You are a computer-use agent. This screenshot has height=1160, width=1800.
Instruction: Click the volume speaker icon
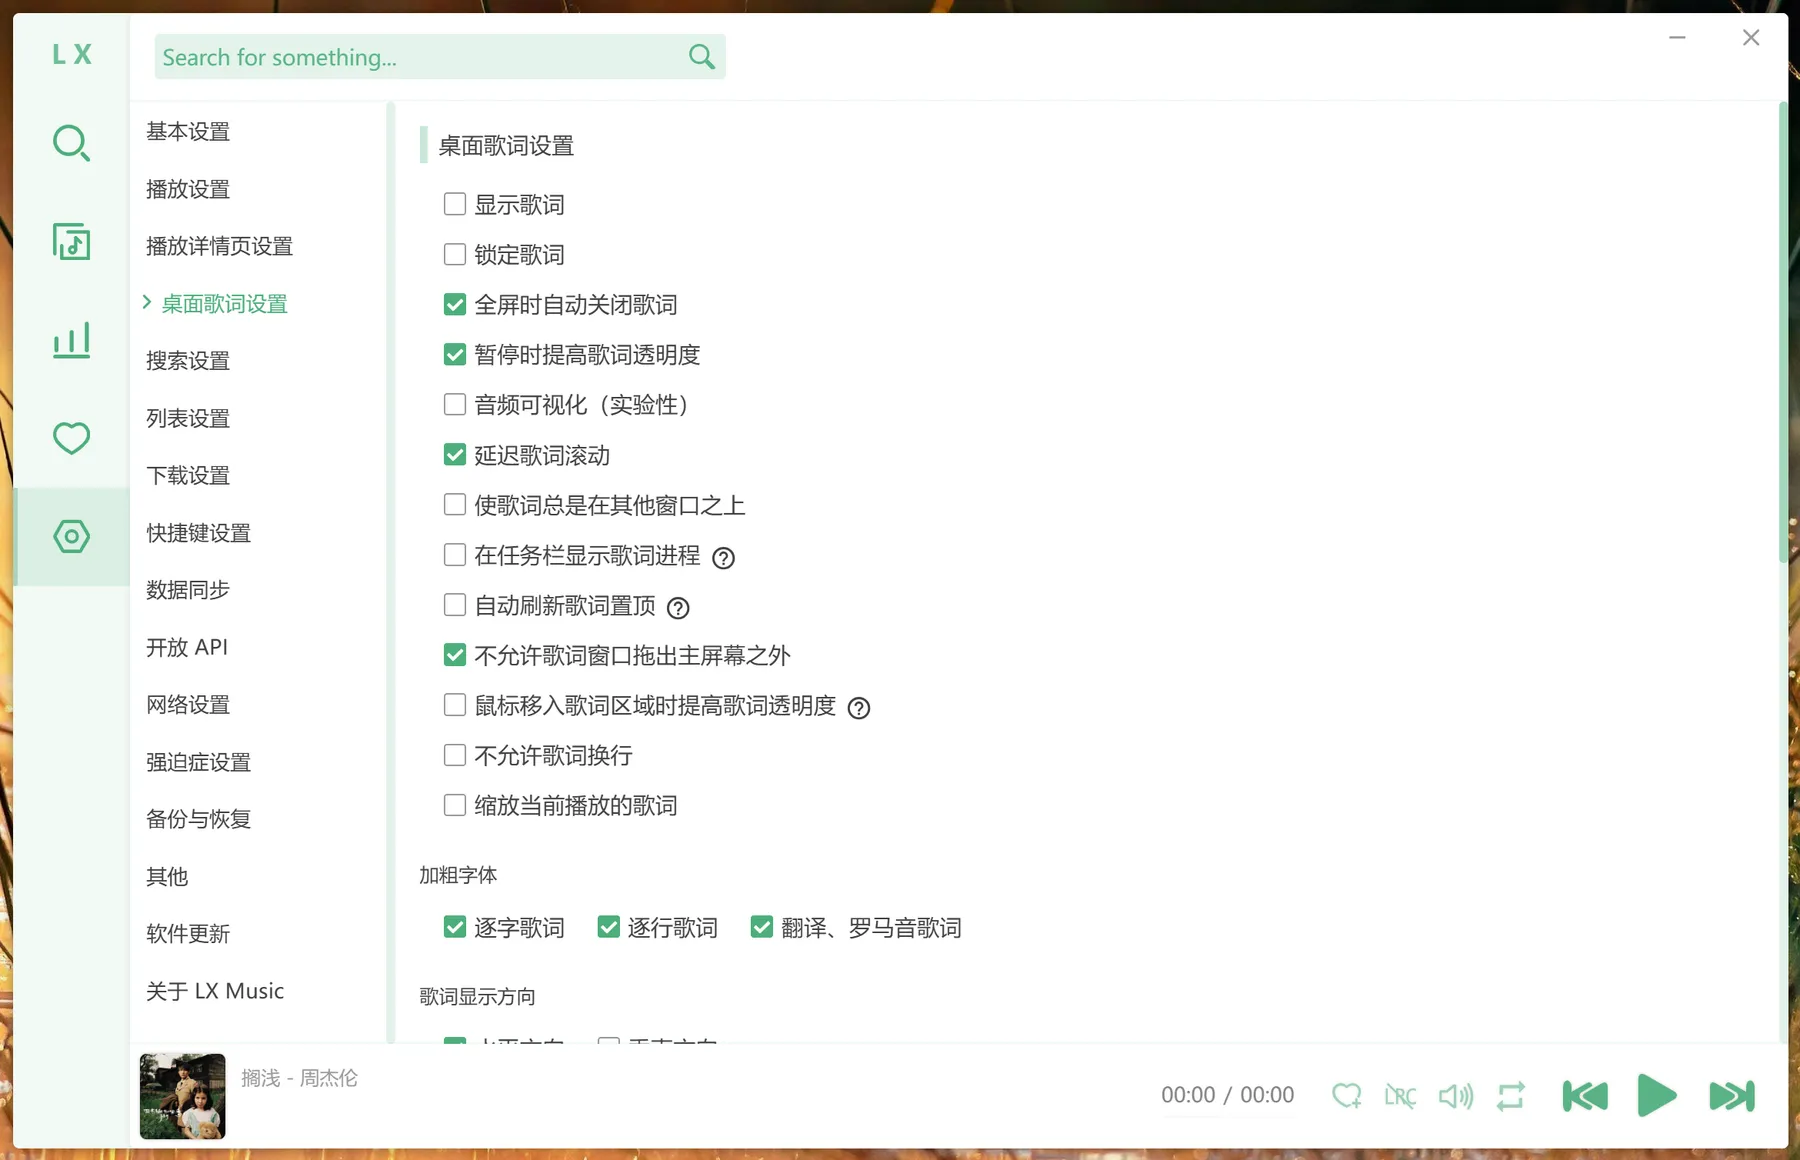1456,1096
